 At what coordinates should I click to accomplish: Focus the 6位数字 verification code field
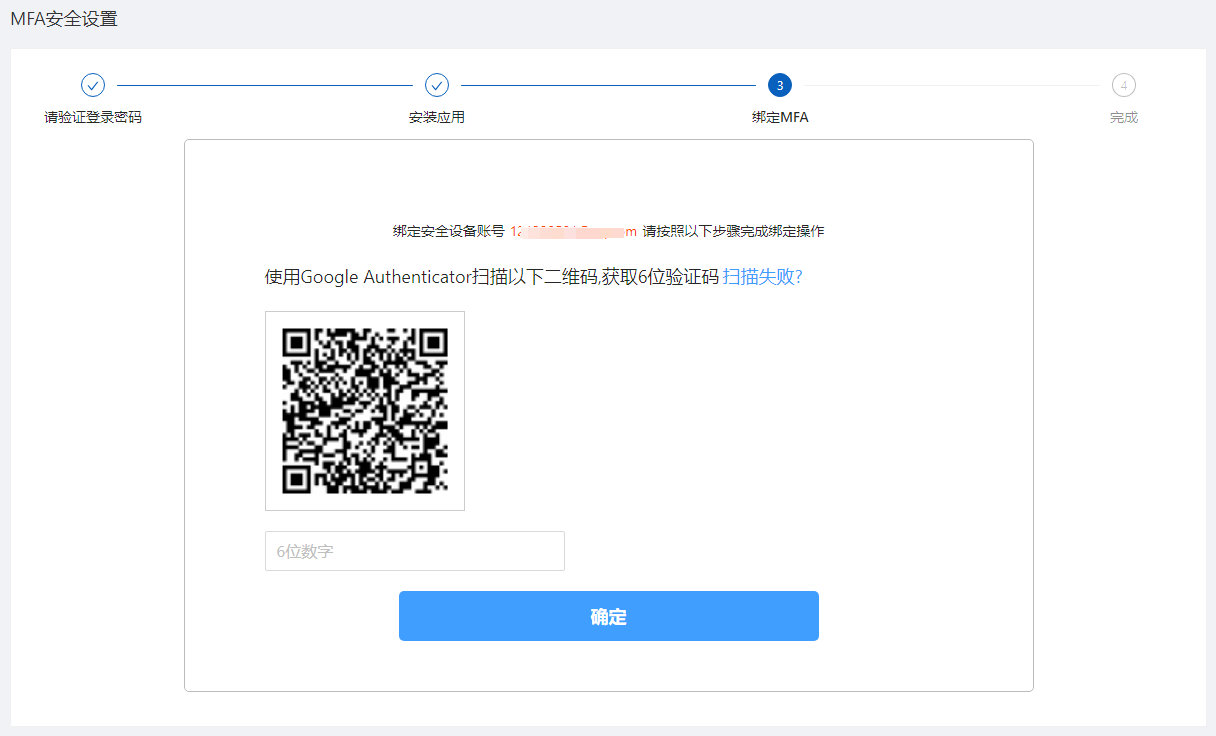[415, 551]
